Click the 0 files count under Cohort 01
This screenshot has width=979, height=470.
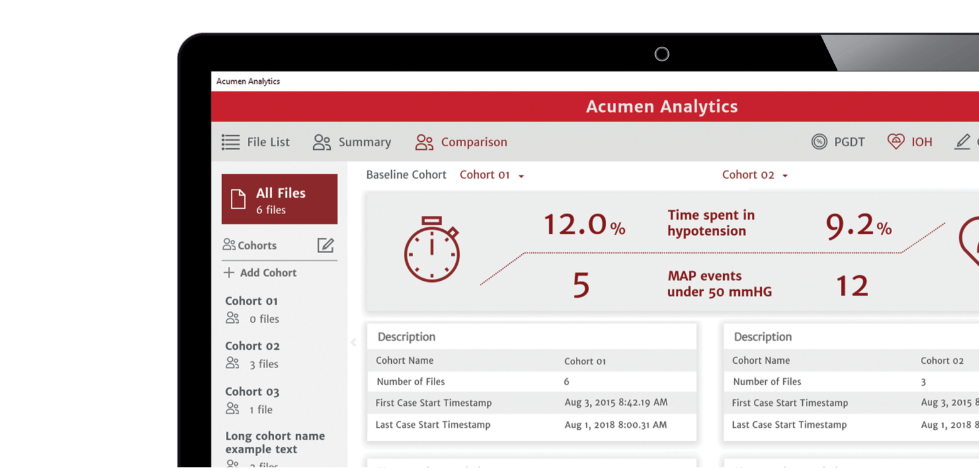tap(265, 320)
